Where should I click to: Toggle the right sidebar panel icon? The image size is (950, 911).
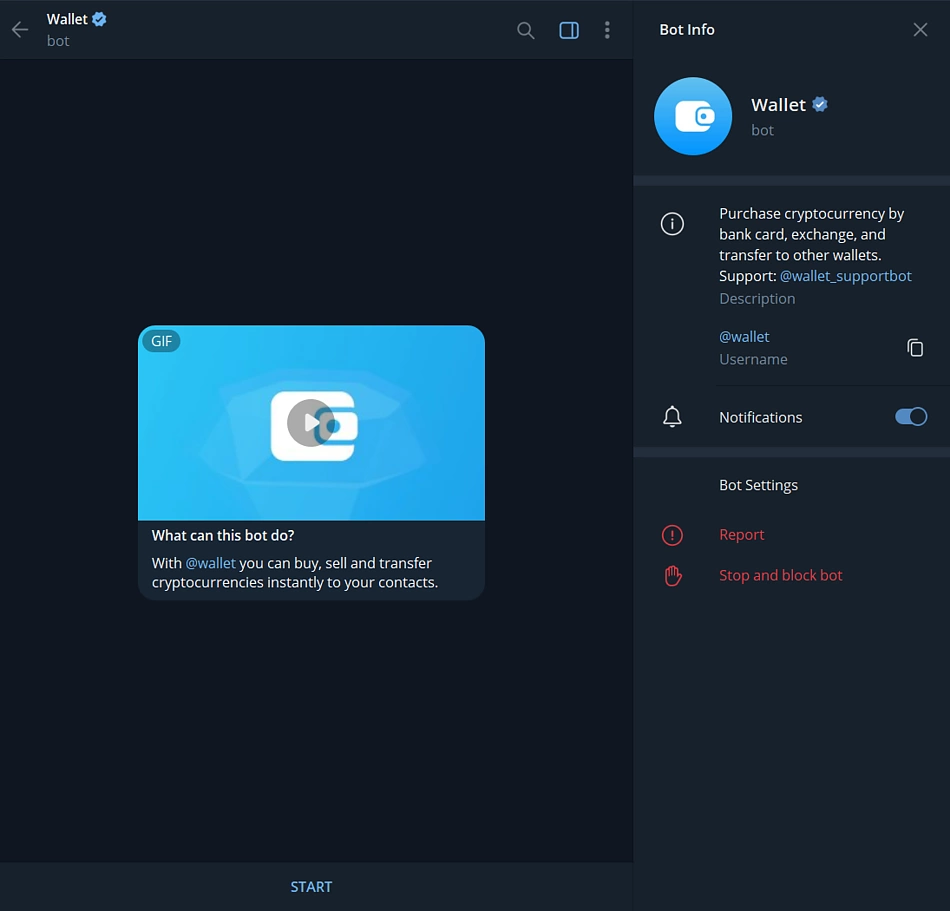568,30
